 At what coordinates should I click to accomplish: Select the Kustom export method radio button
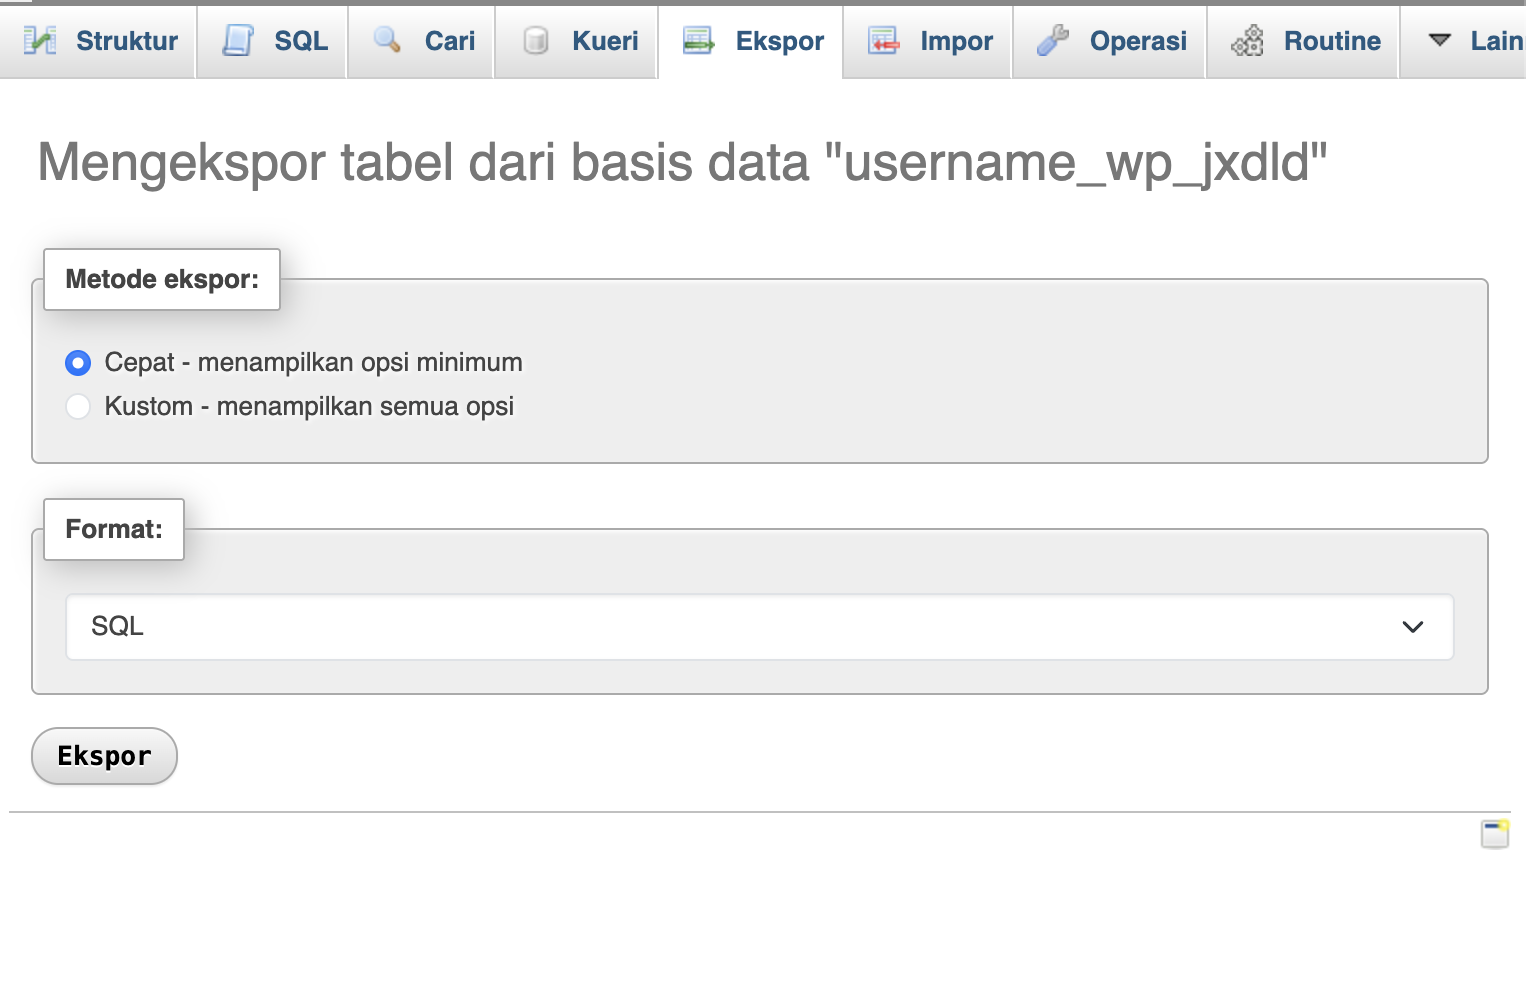click(78, 407)
